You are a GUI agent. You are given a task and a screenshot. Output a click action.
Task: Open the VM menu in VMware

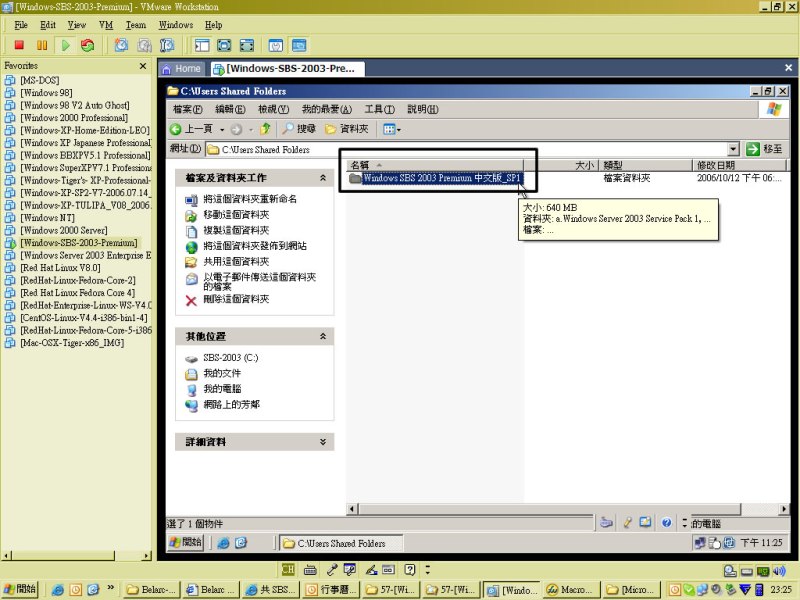tap(106, 24)
